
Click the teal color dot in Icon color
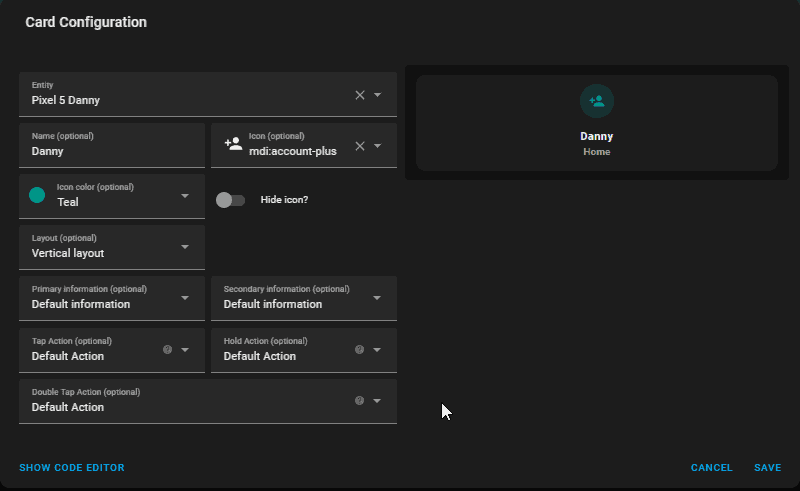pyautogui.click(x=37, y=195)
